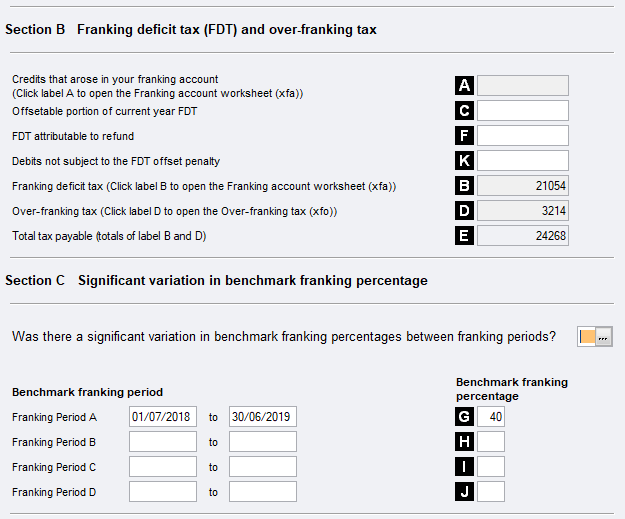Click Franking Period D end date field
Viewport: 625px width, 519px height.
click(263, 492)
